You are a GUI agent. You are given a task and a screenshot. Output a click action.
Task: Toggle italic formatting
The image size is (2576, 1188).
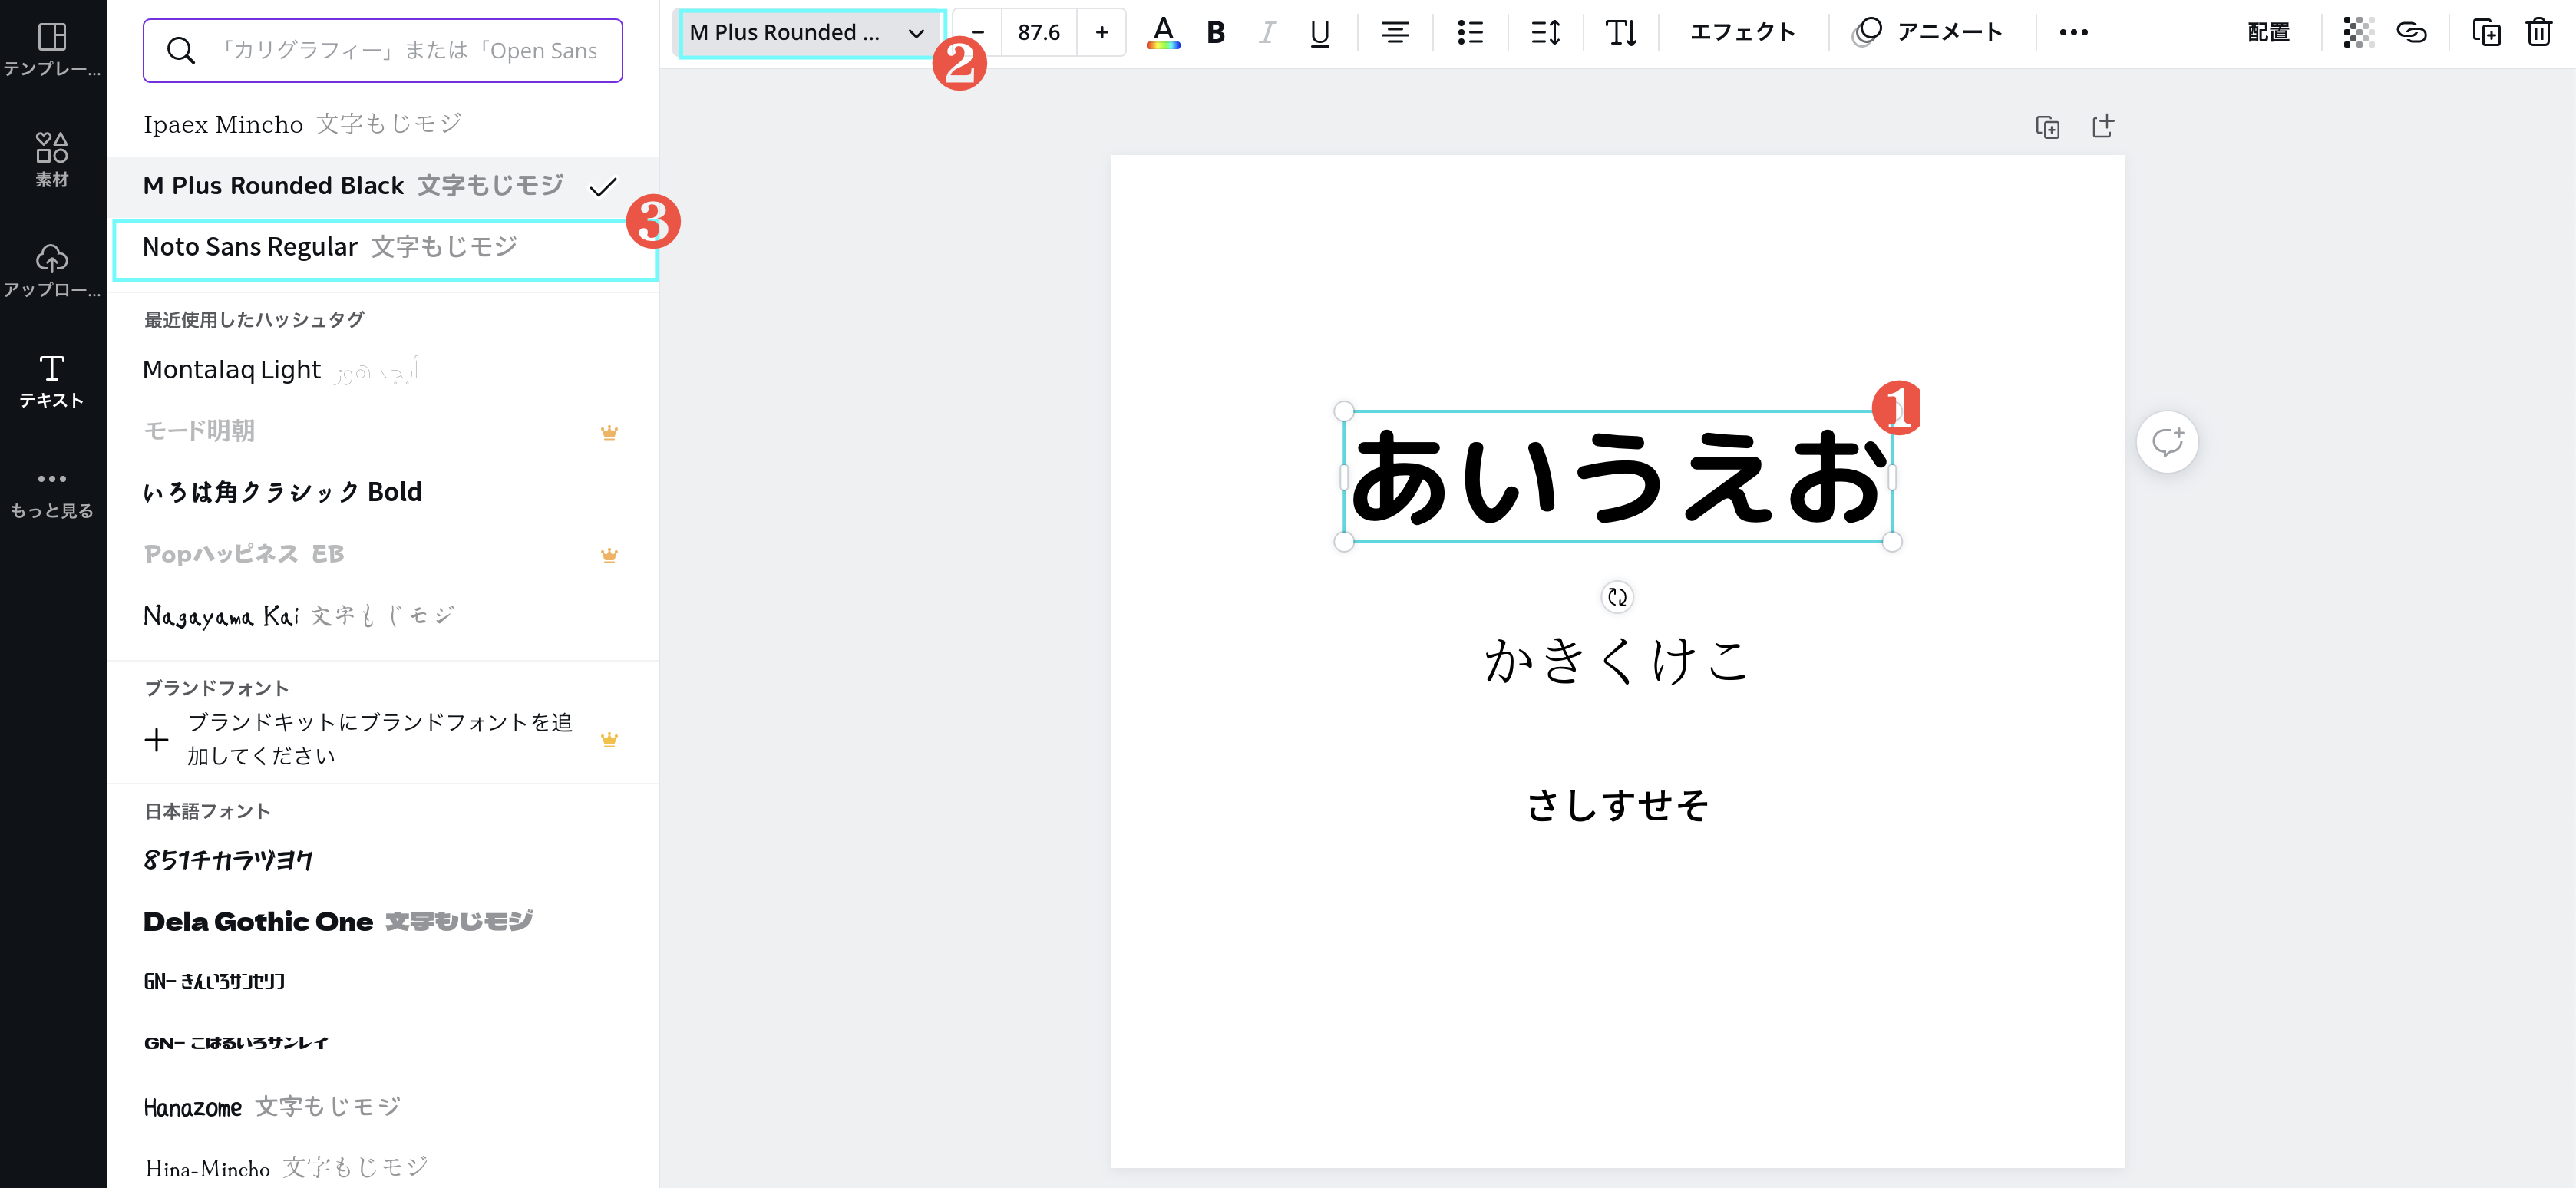[x=1267, y=32]
